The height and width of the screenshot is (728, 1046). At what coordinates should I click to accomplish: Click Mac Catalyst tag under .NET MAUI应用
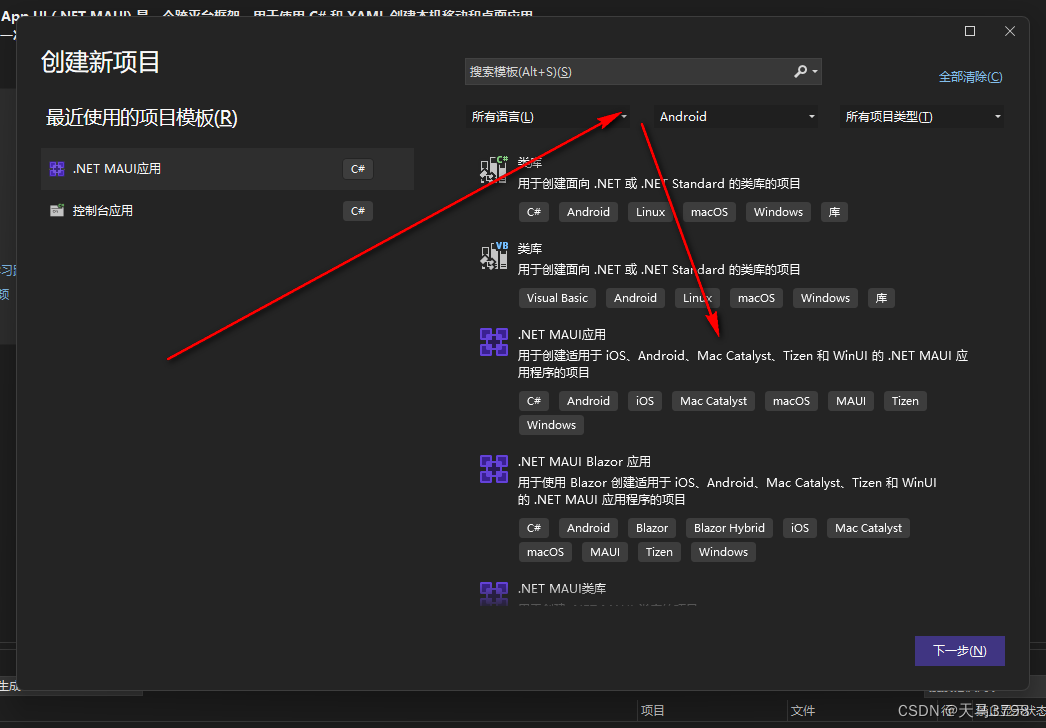(x=713, y=401)
